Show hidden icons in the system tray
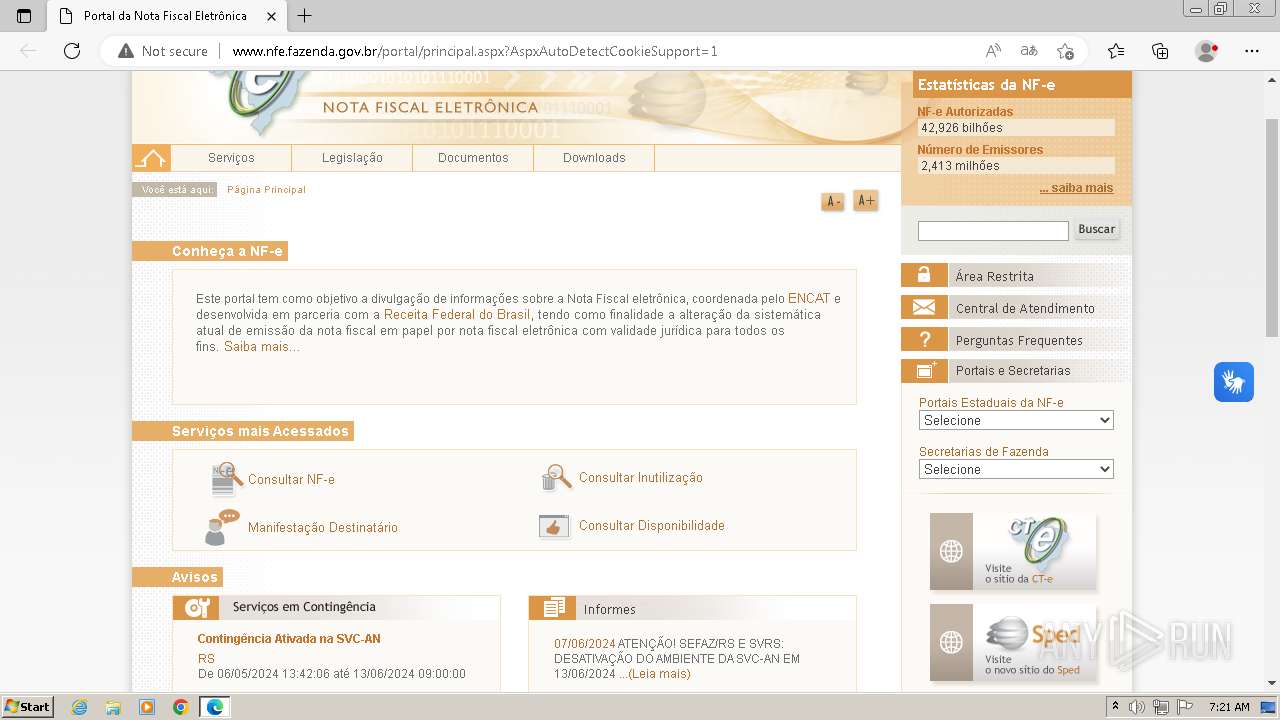The image size is (1280, 720). (x=1115, y=707)
